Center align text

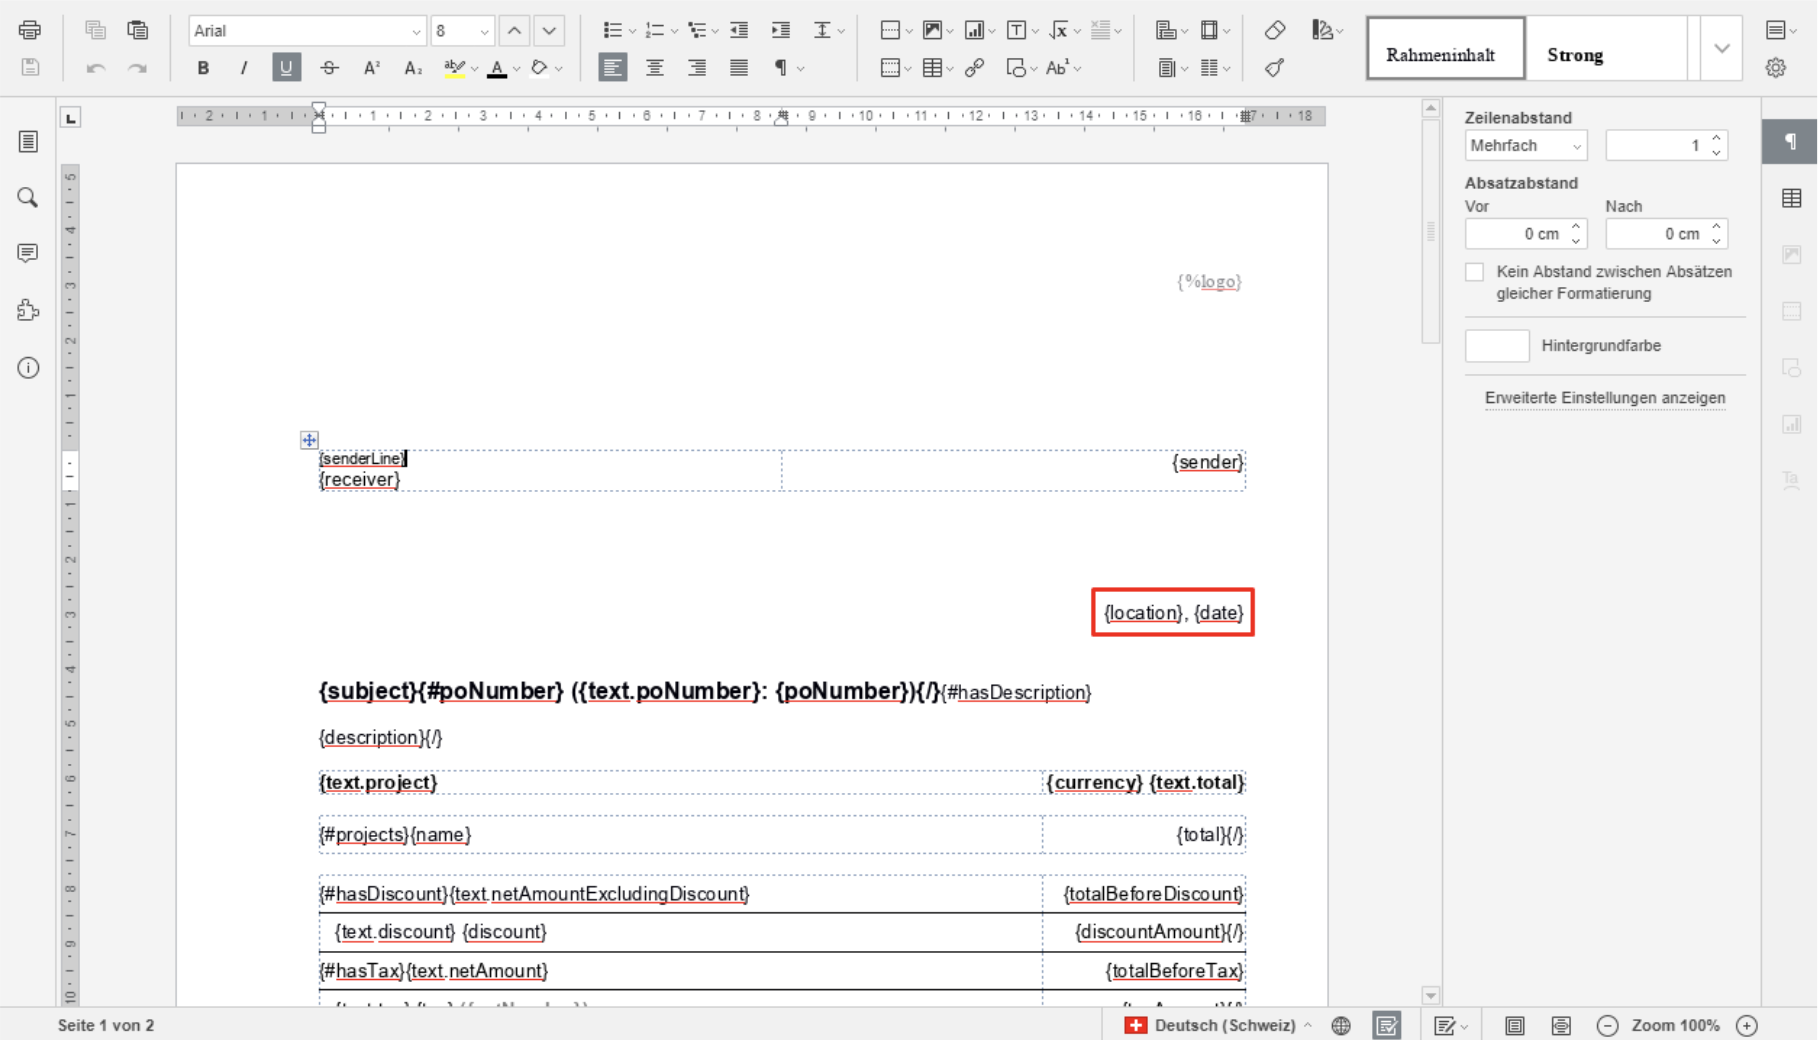pos(654,68)
